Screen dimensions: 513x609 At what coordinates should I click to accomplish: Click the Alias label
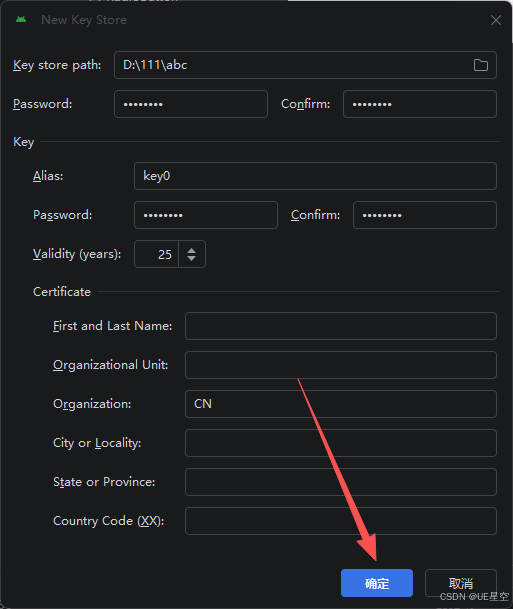tap(48, 176)
